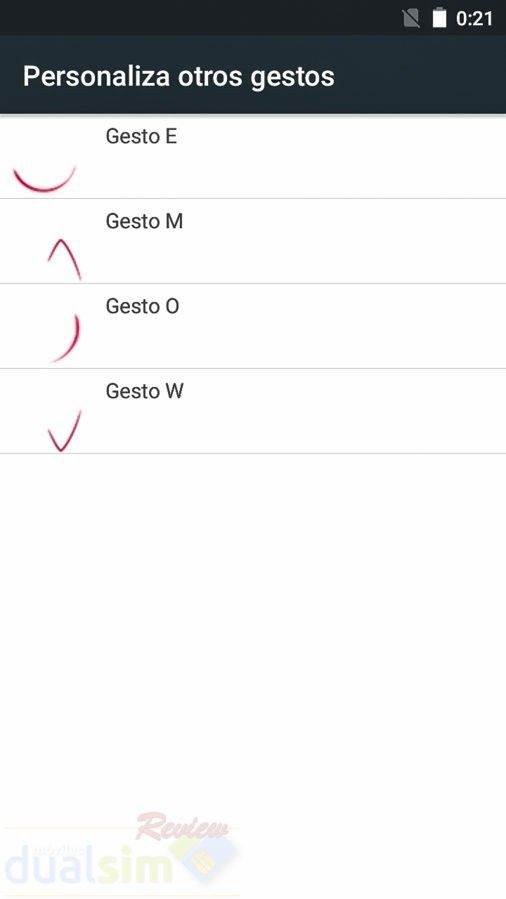Tap the battery icon in status bar
Image resolution: width=506 pixels, height=899 pixels.
pyautogui.click(x=440, y=18)
